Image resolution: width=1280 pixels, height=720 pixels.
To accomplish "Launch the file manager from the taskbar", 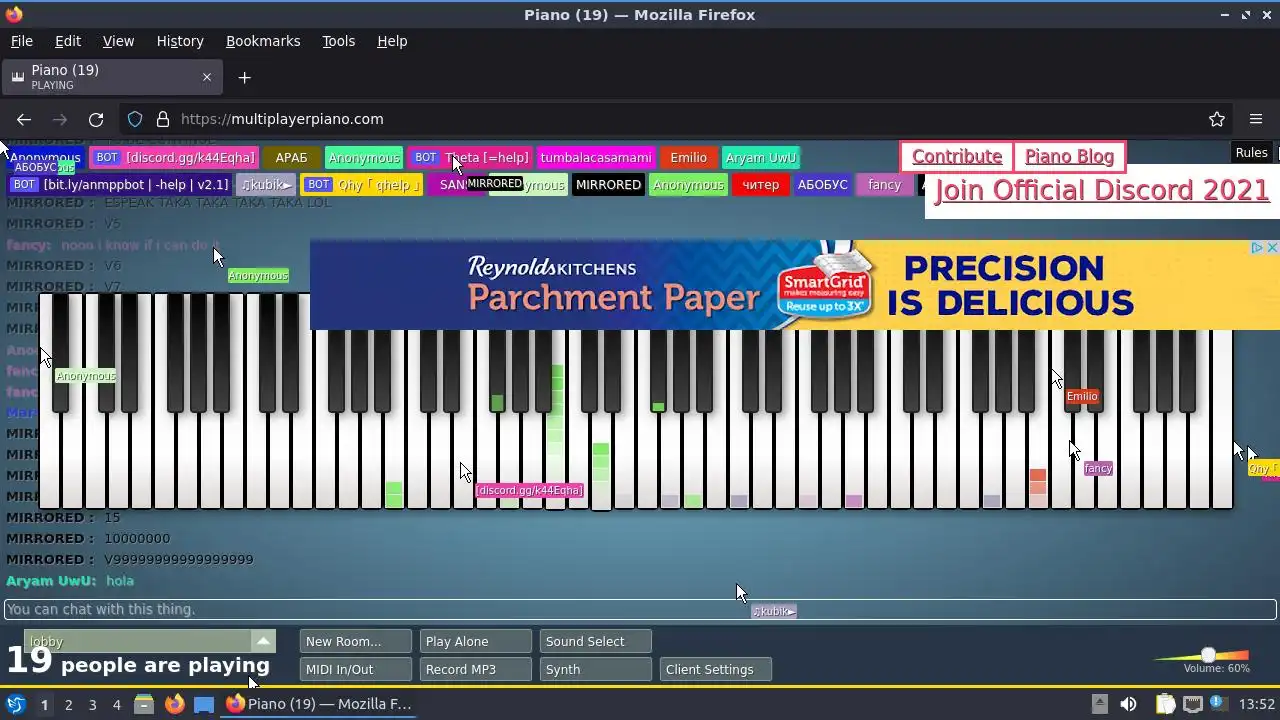I will [143, 704].
